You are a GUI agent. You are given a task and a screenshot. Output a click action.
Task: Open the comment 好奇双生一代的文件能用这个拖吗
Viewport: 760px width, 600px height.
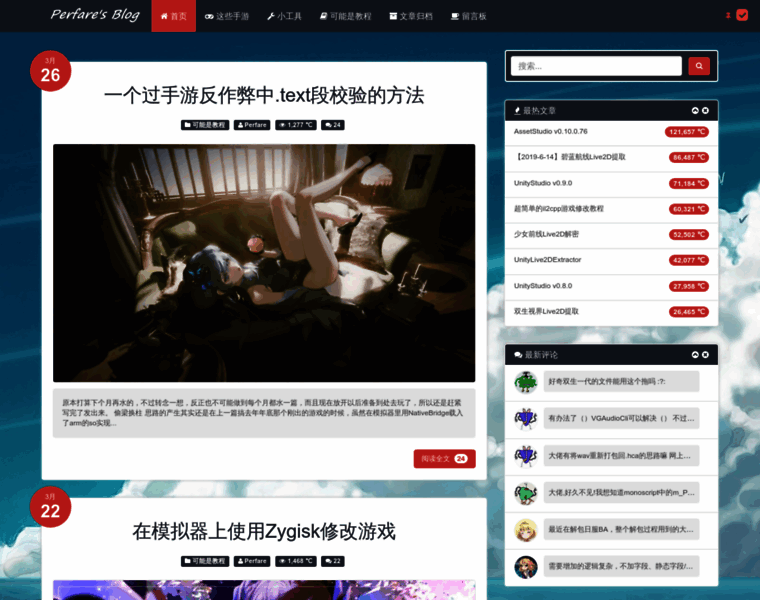(621, 381)
